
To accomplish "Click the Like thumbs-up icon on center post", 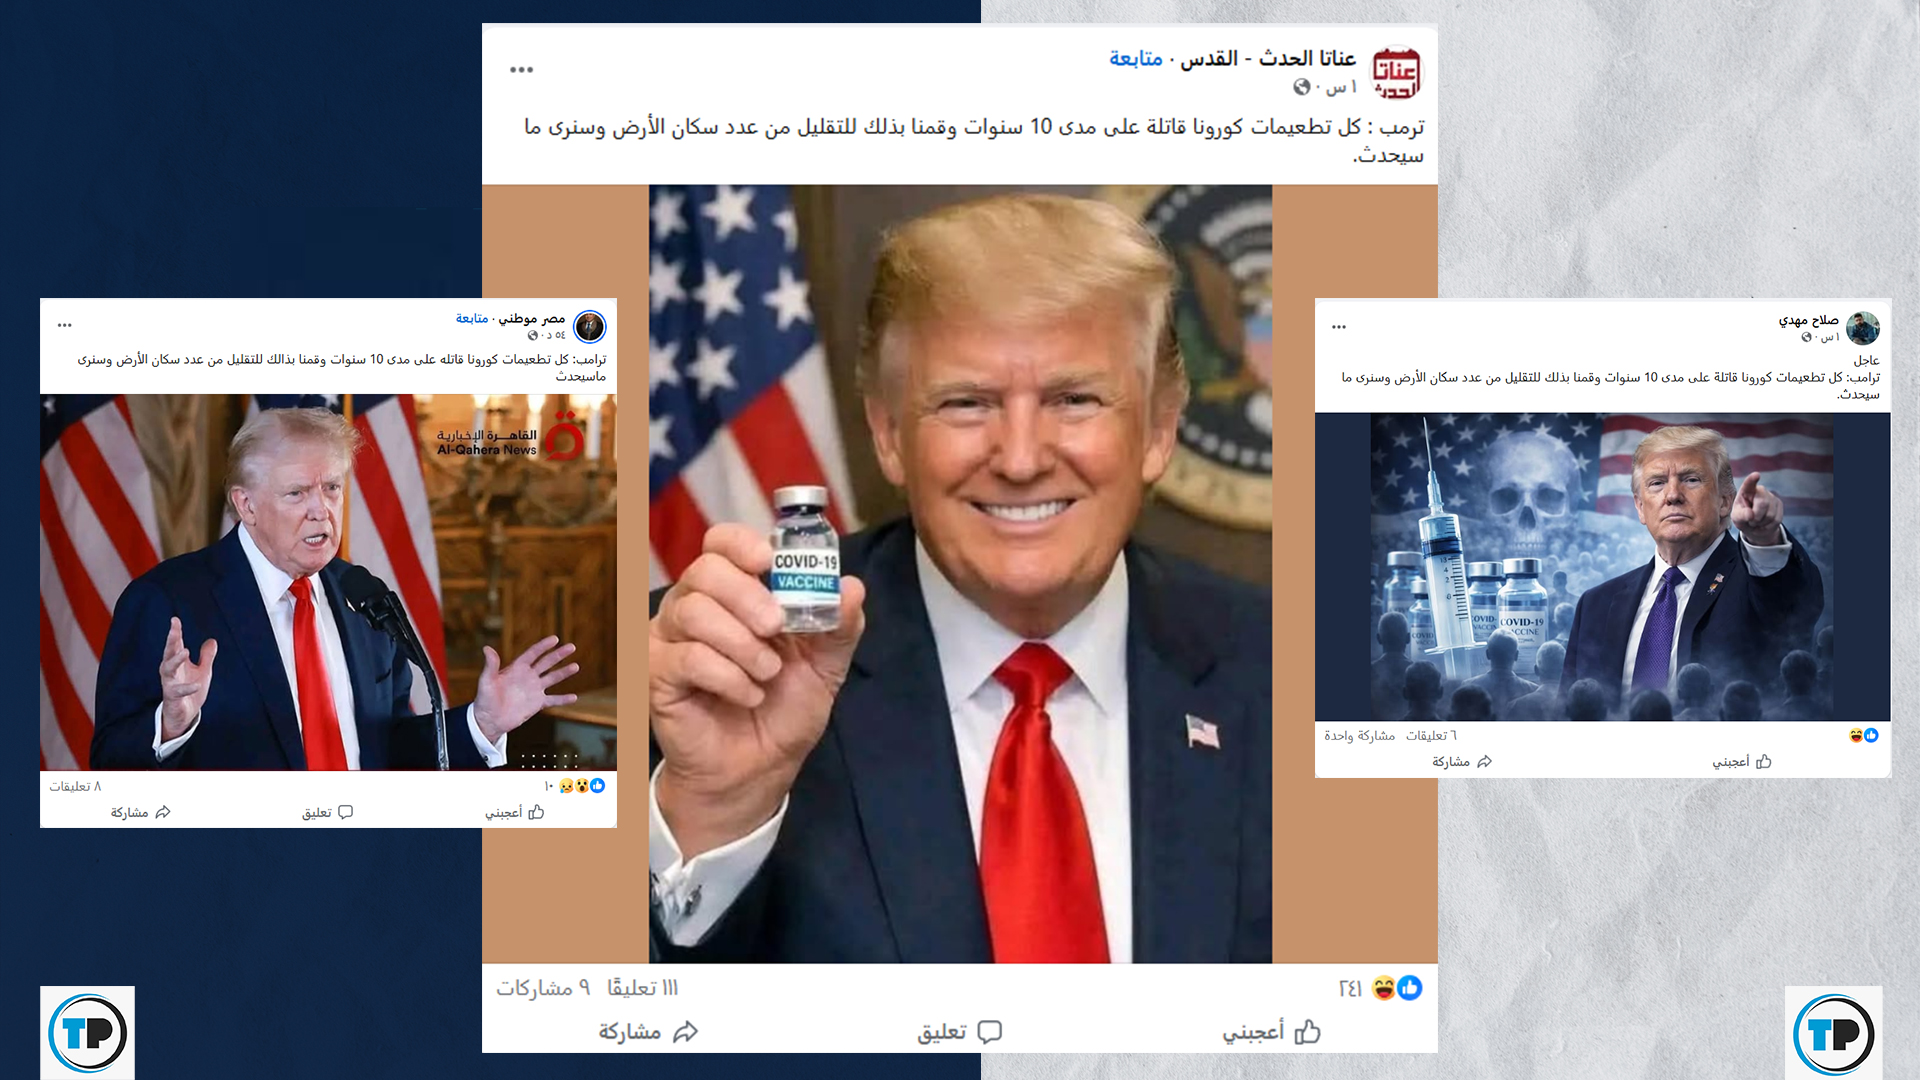I will tap(1308, 1031).
